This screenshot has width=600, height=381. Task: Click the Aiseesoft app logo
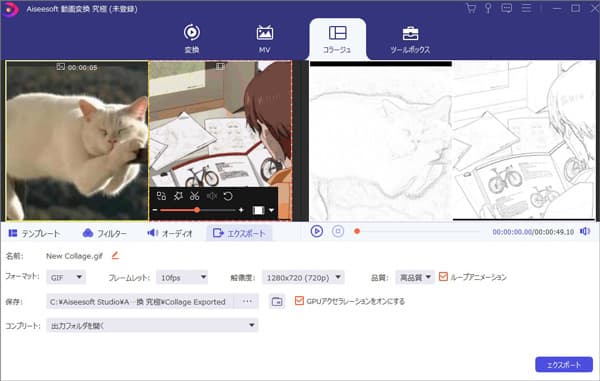(x=10, y=9)
